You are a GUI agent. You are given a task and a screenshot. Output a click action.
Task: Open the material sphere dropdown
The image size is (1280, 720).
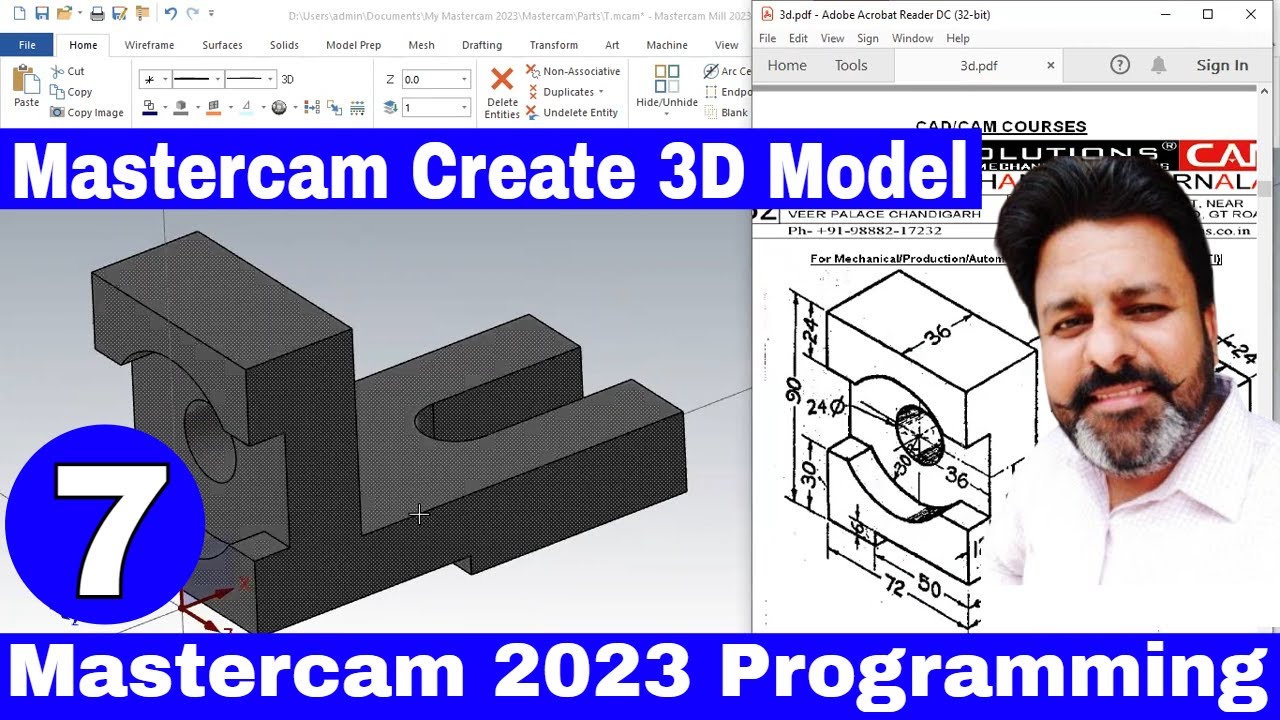(x=295, y=107)
